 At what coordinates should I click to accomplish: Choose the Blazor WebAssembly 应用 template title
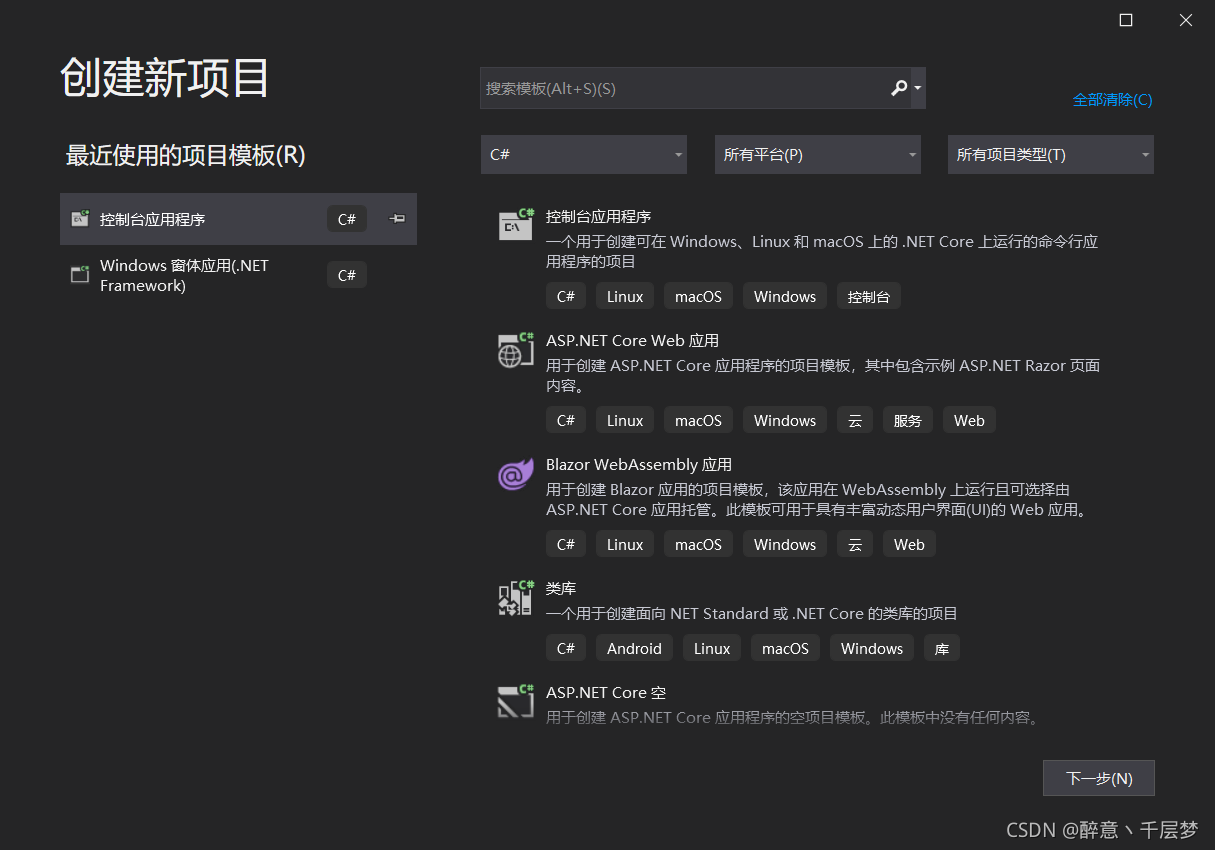(639, 464)
